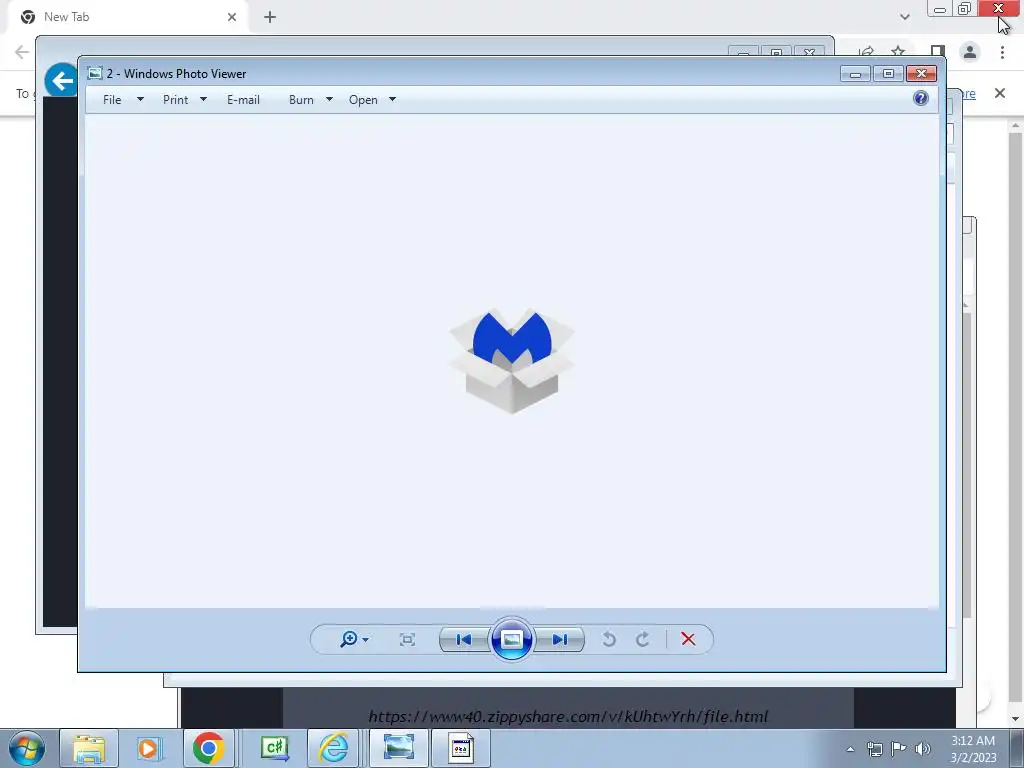The image size is (1024, 768).
Task: Click the displayed Malwarebytes box image
Action: coord(511,360)
